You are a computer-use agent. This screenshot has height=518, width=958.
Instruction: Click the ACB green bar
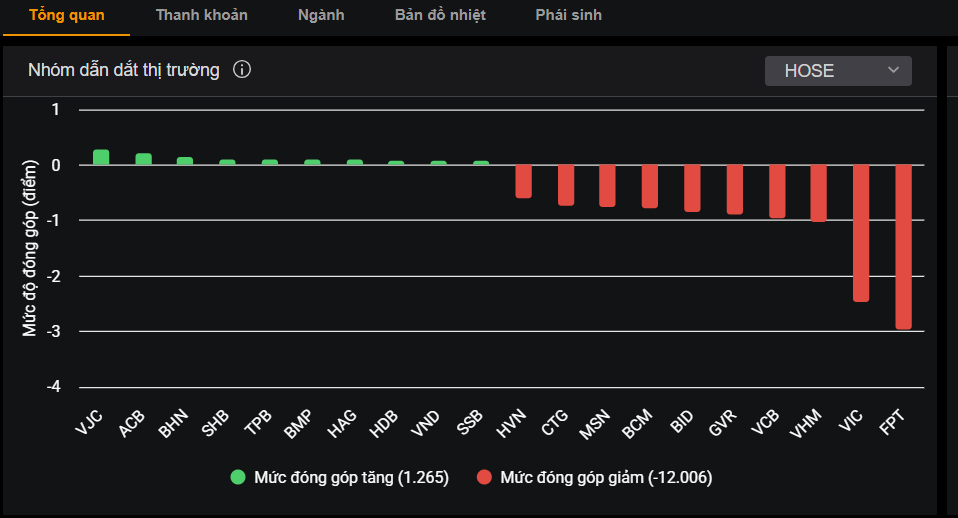[143, 159]
